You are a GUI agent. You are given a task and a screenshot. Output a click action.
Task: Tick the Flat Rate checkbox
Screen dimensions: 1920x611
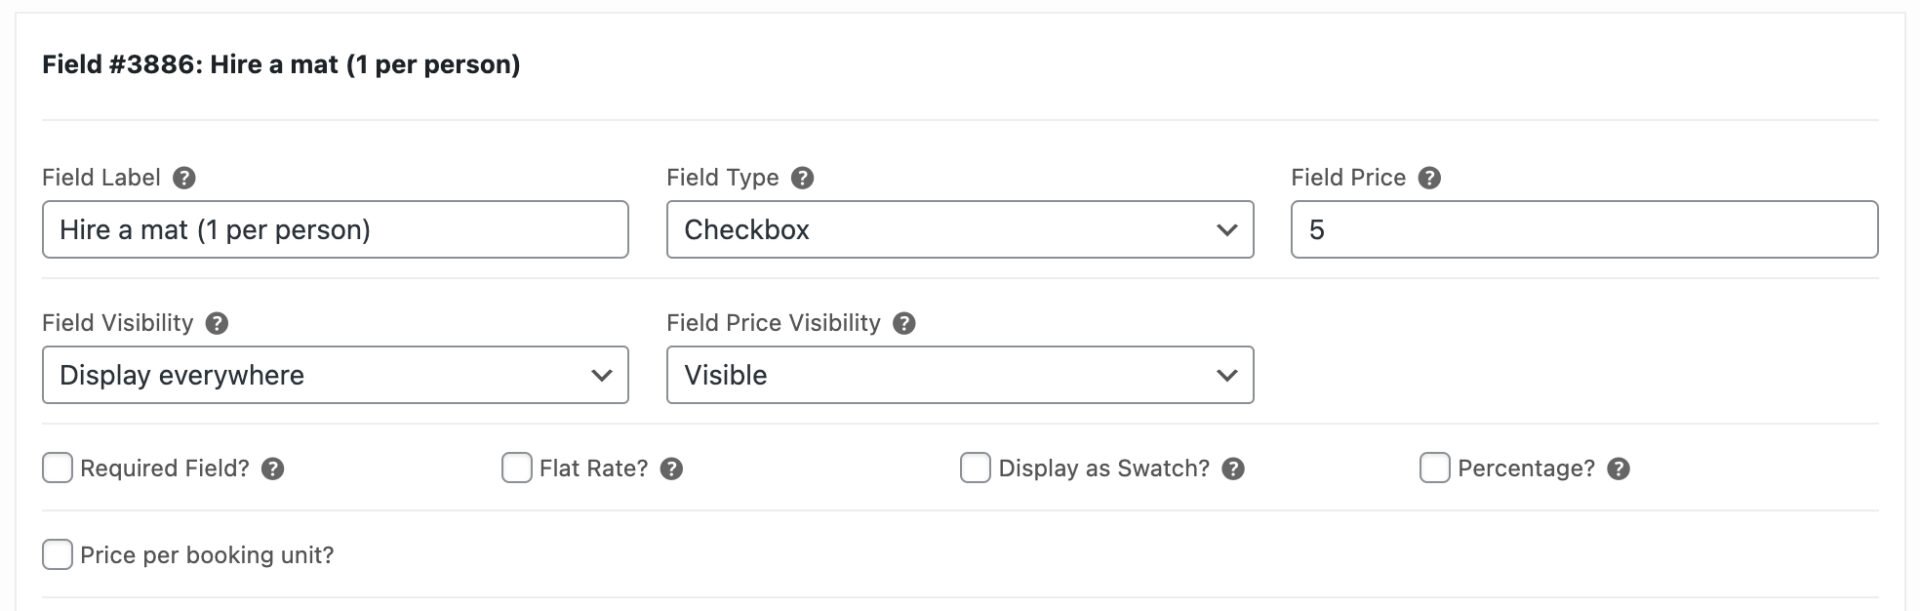pyautogui.click(x=517, y=468)
